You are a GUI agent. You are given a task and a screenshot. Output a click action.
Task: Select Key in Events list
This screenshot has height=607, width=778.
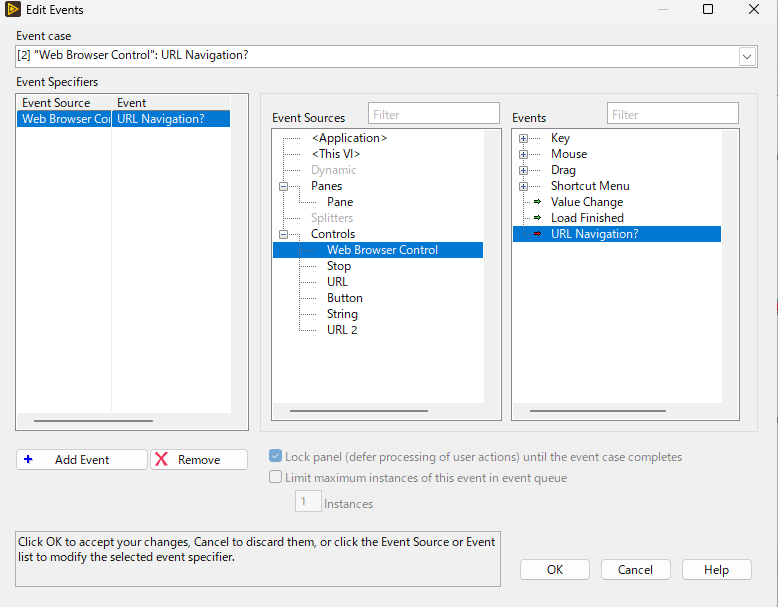coord(560,138)
